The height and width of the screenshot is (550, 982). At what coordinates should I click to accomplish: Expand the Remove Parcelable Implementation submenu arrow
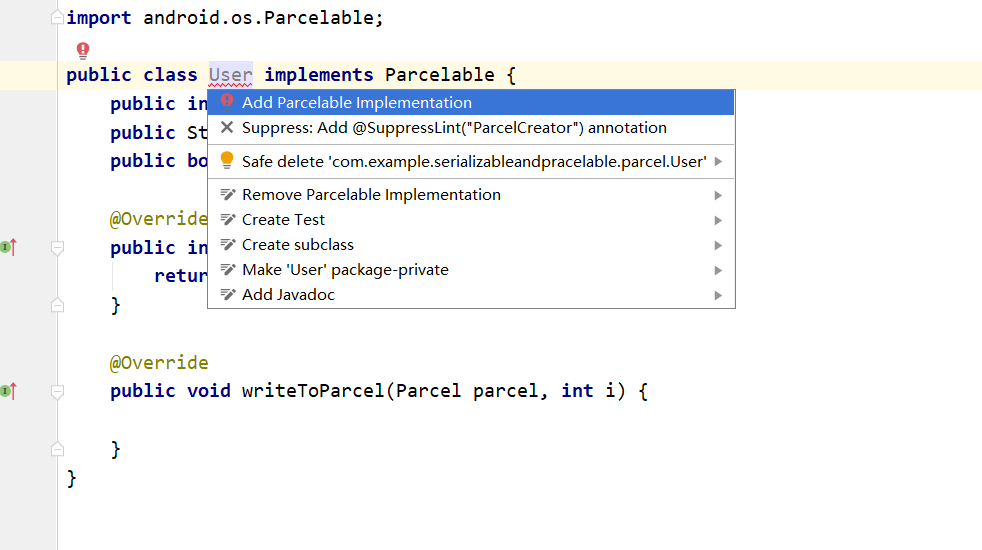click(718, 195)
